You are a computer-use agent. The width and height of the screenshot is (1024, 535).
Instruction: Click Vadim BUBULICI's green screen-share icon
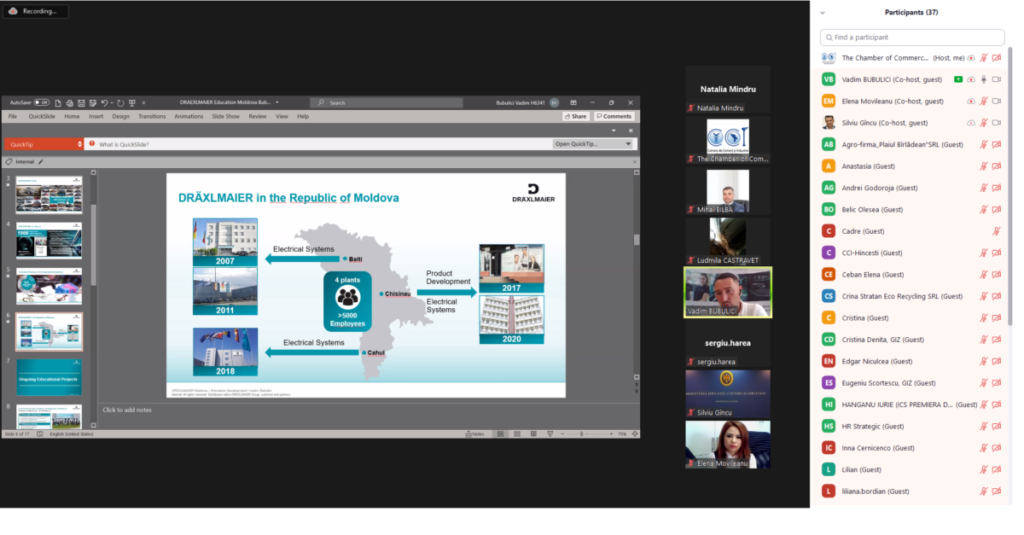pos(958,80)
